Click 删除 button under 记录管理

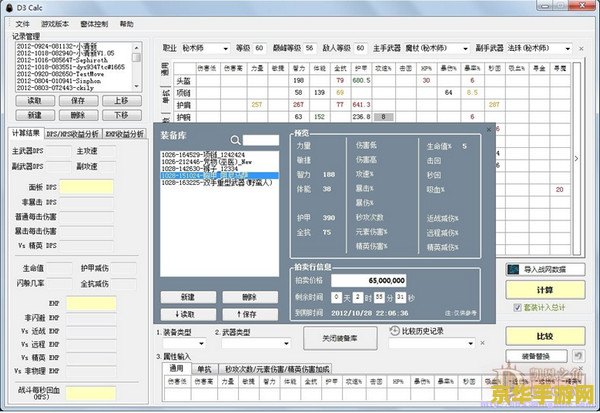78,115
